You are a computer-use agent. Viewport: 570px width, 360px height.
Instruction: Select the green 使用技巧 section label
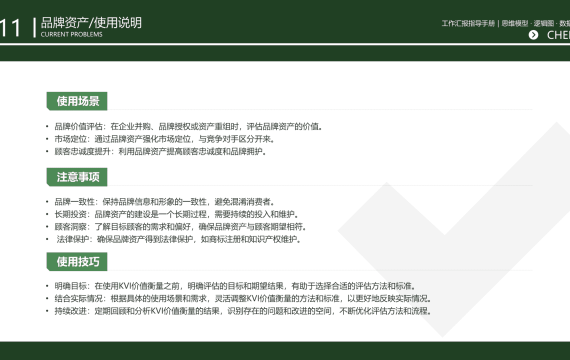(x=77, y=261)
